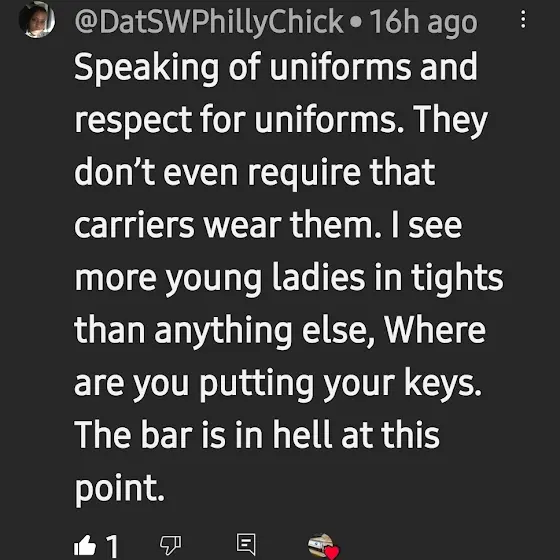Screen dimensions: 560x560
Task: Click the like count number 1
Action: (x=112, y=545)
